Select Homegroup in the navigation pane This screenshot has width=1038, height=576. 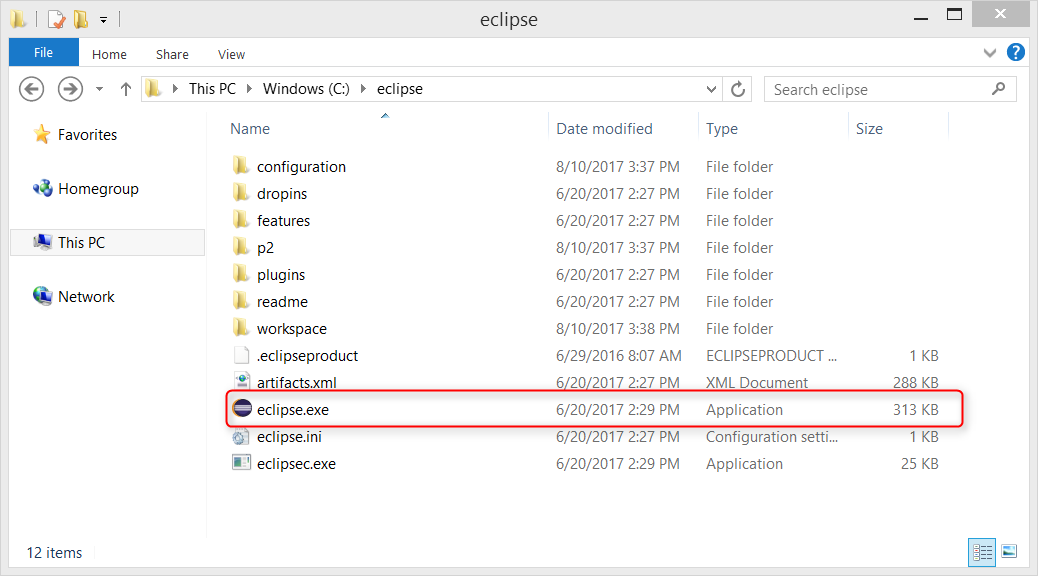99,189
